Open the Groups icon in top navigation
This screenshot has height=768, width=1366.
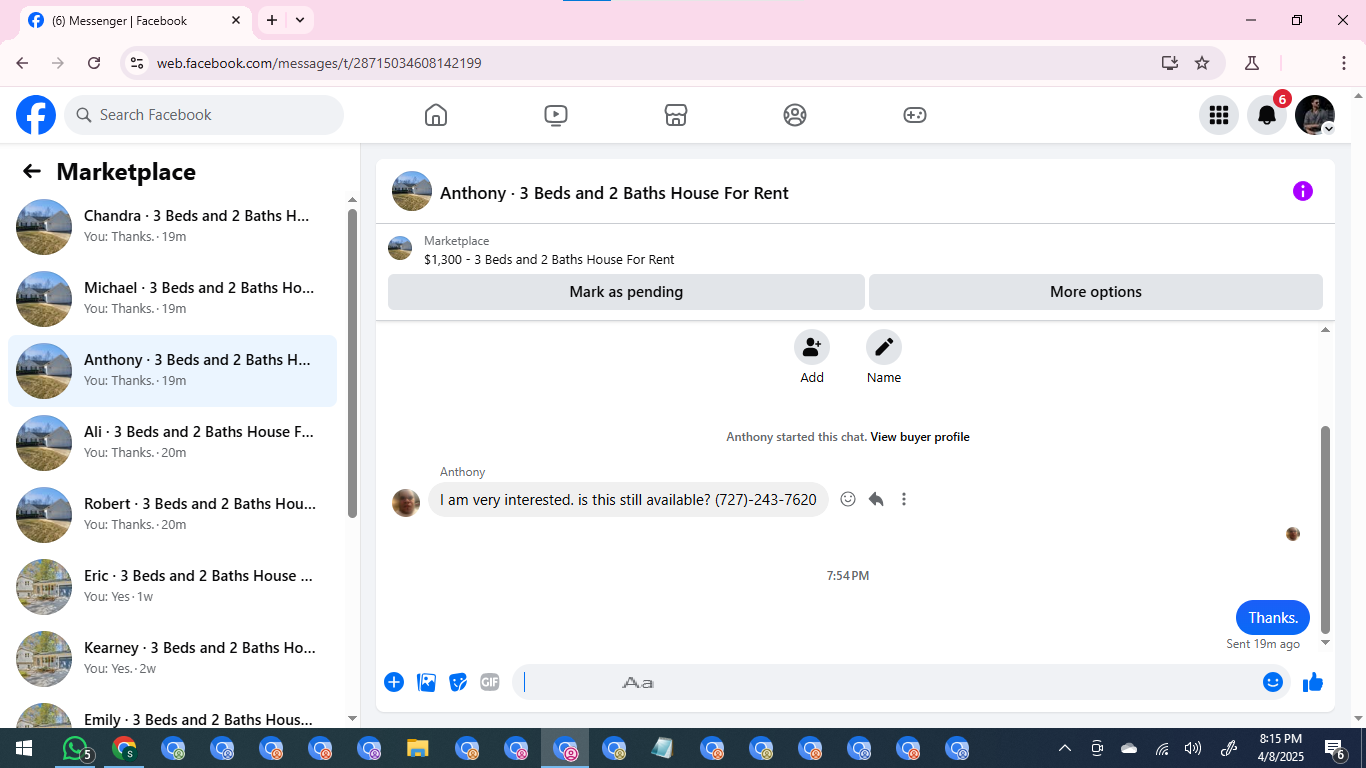pos(795,115)
